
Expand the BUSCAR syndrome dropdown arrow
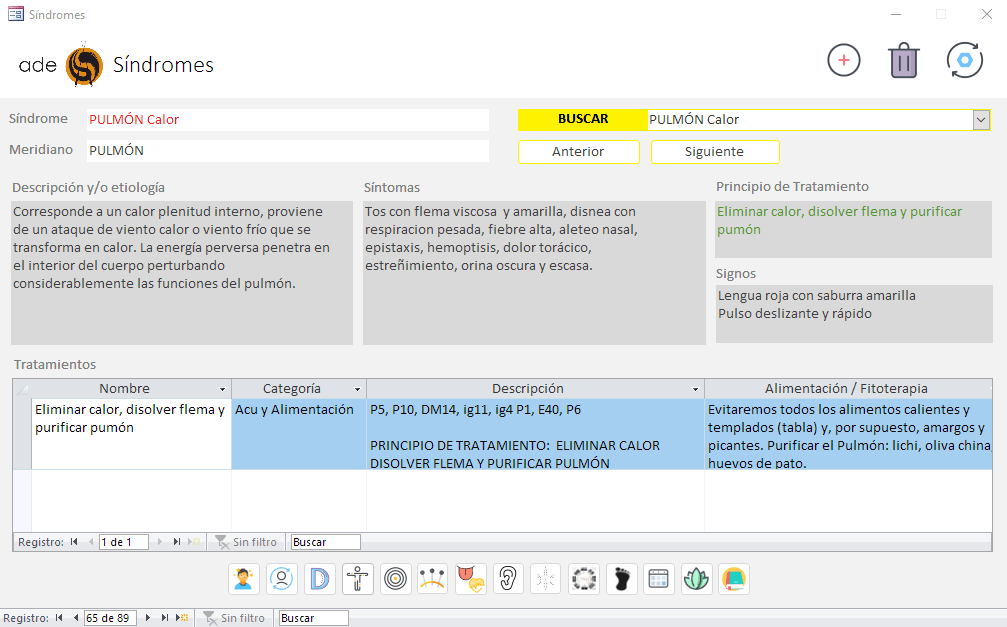pyautogui.click(x=980, y=120)
